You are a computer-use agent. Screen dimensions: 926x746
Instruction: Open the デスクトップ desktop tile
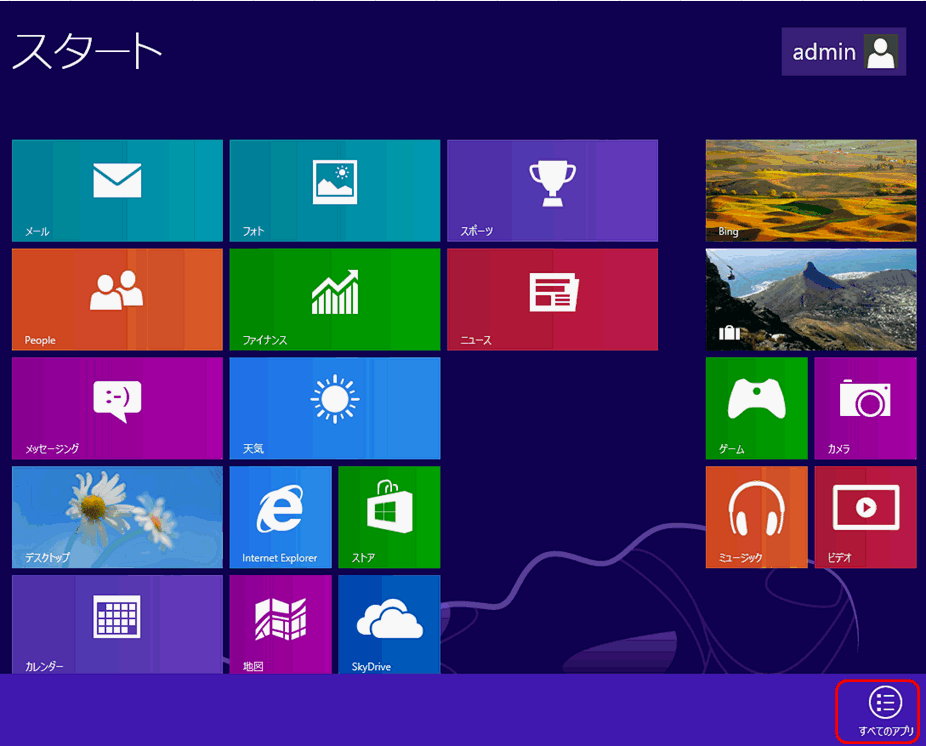(x=117, y=517)
